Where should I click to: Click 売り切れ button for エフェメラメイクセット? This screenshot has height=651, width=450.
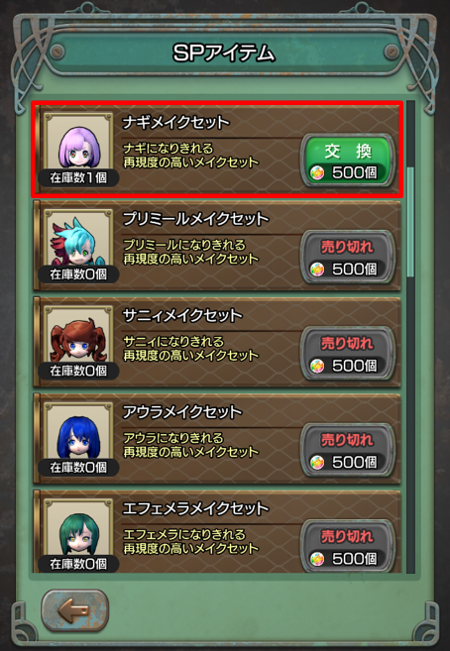[x=348, y=546]
